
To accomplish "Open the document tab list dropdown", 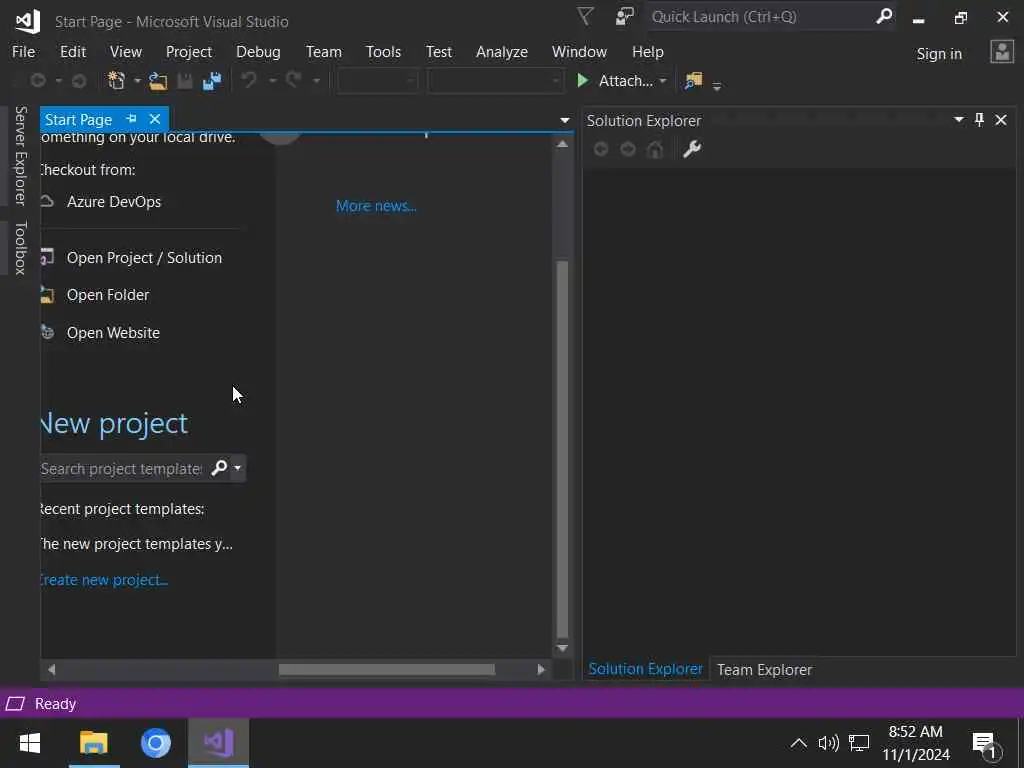I will point(564,120).
